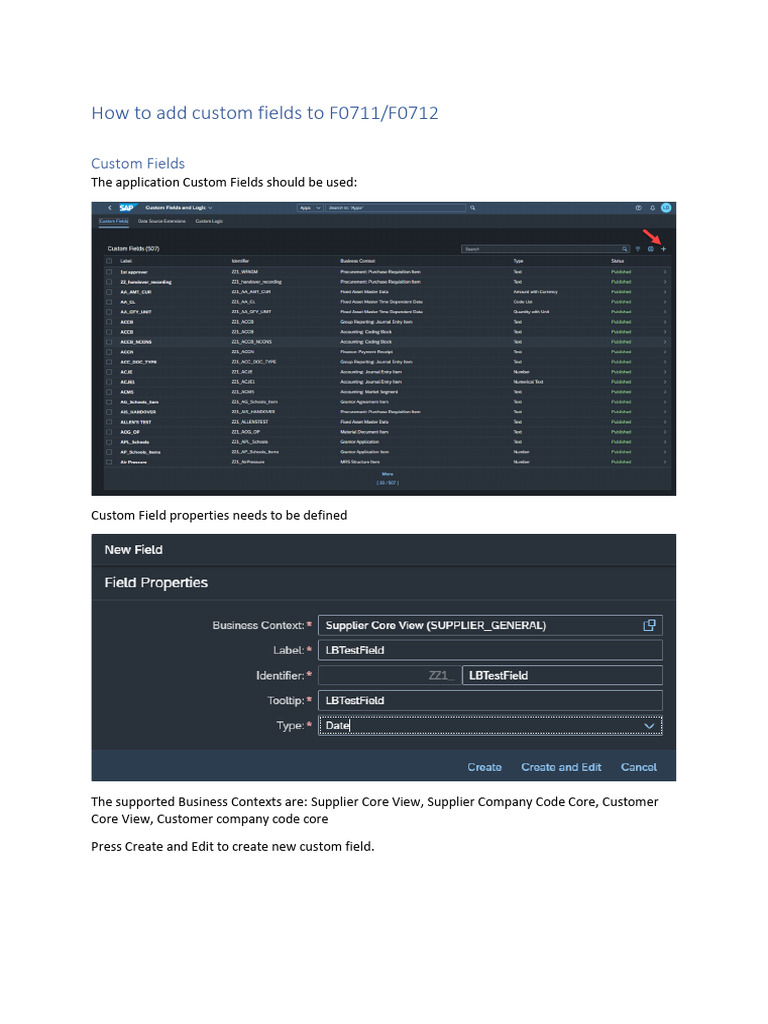Image resolution: width=768 pixels, height=1024 pixels.
Task: Open details arrow for 1st approver row
Action: point(665,272)
